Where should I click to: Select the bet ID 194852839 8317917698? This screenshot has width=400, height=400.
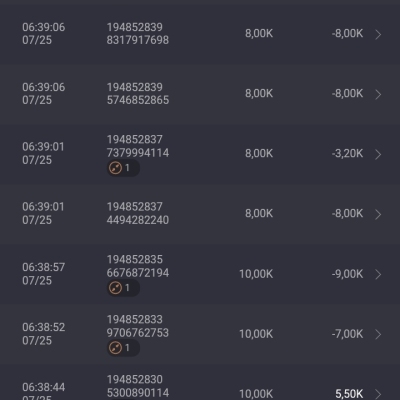pos(138,33)
